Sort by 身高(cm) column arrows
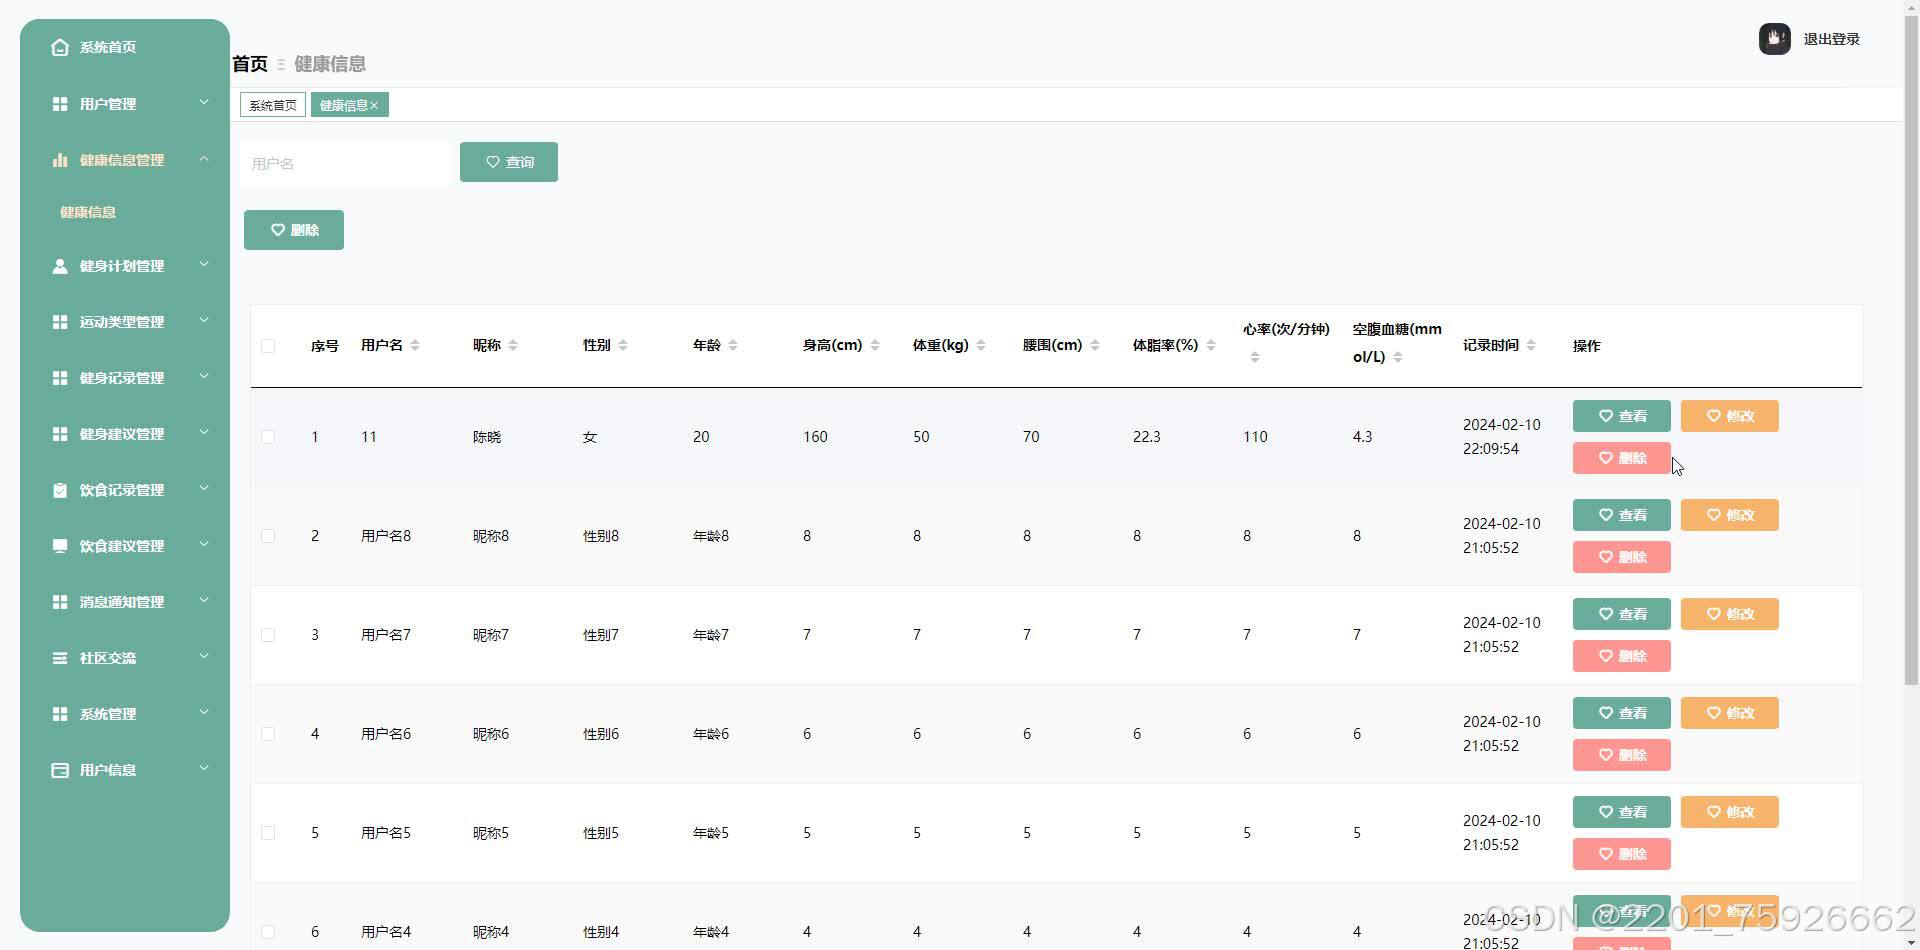Viewport: 1920px width, 950px height. [x=875, y=345]
